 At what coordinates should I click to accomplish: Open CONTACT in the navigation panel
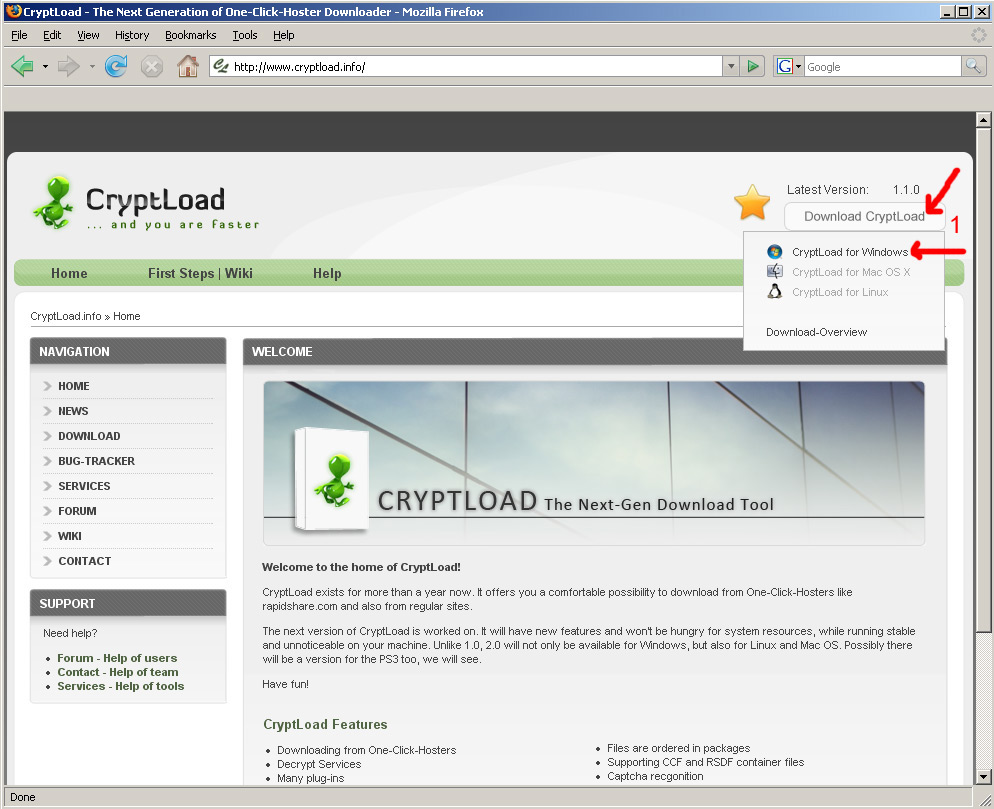84,561
